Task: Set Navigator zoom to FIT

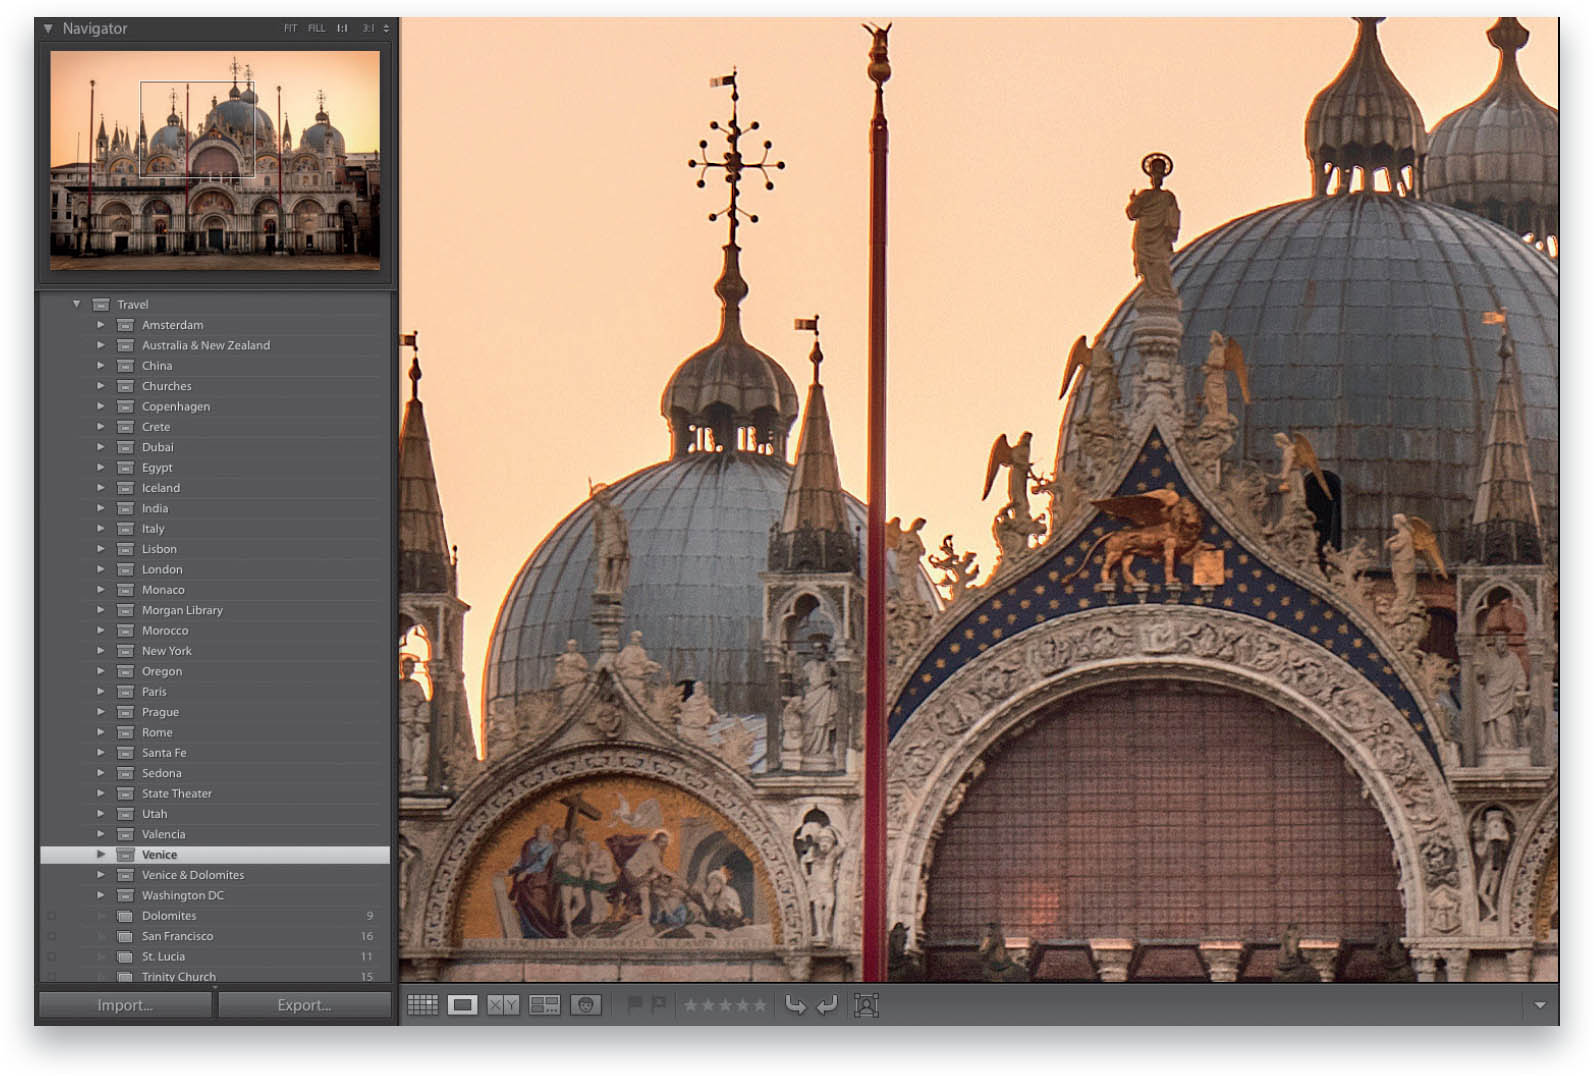Action: pos(290,29)
